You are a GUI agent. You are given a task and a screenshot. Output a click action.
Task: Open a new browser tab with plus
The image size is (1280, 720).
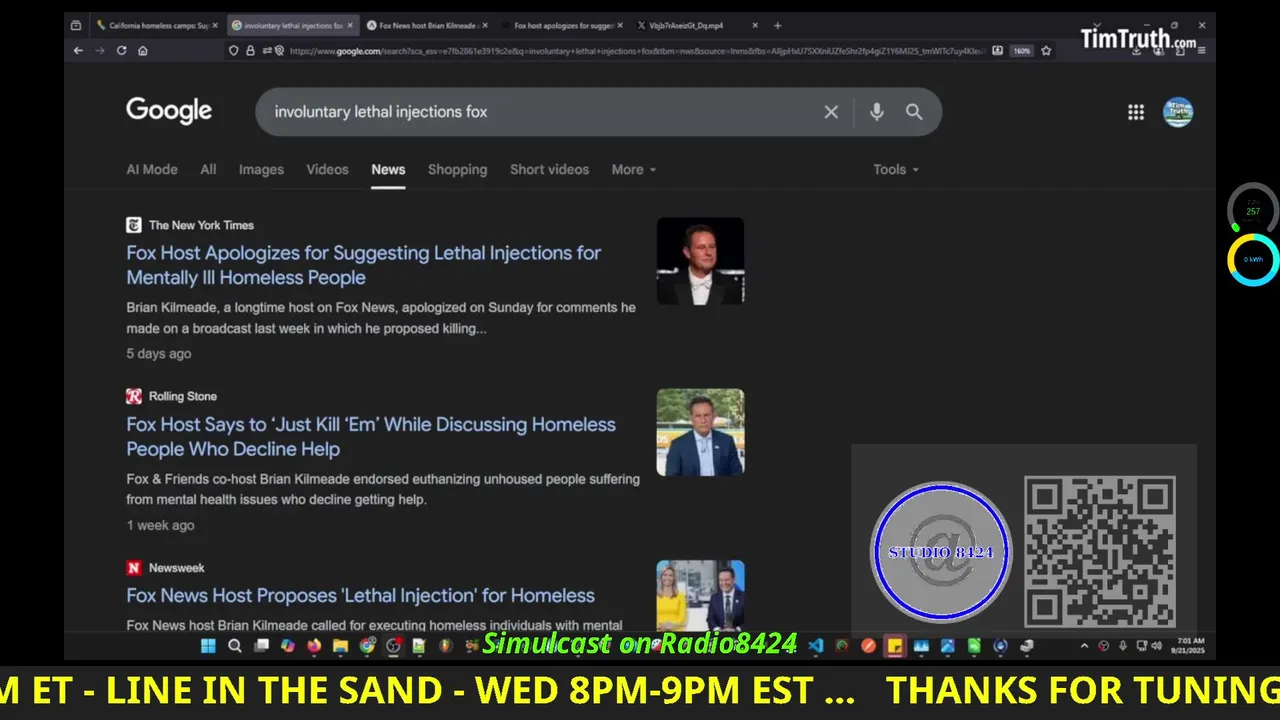(777, 25)
